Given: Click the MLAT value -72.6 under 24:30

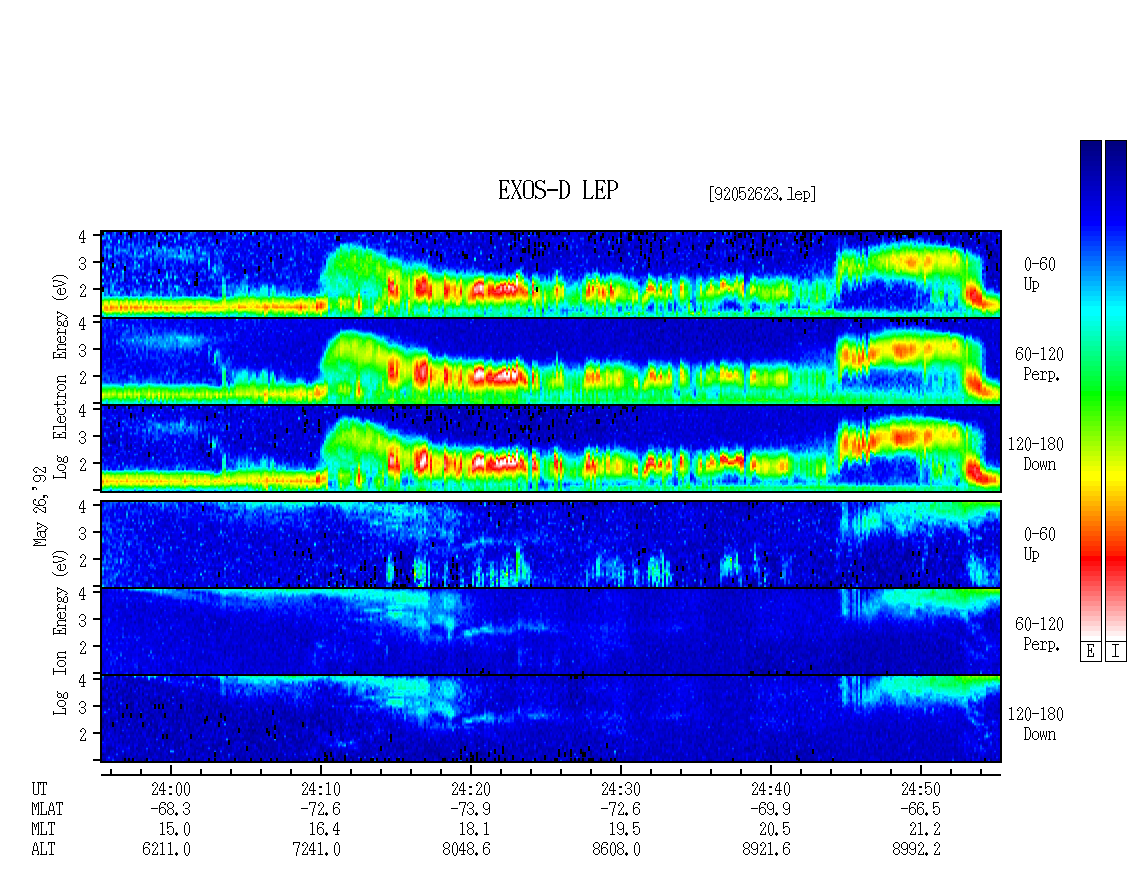Looking at the screenshot, I should 620,809.
